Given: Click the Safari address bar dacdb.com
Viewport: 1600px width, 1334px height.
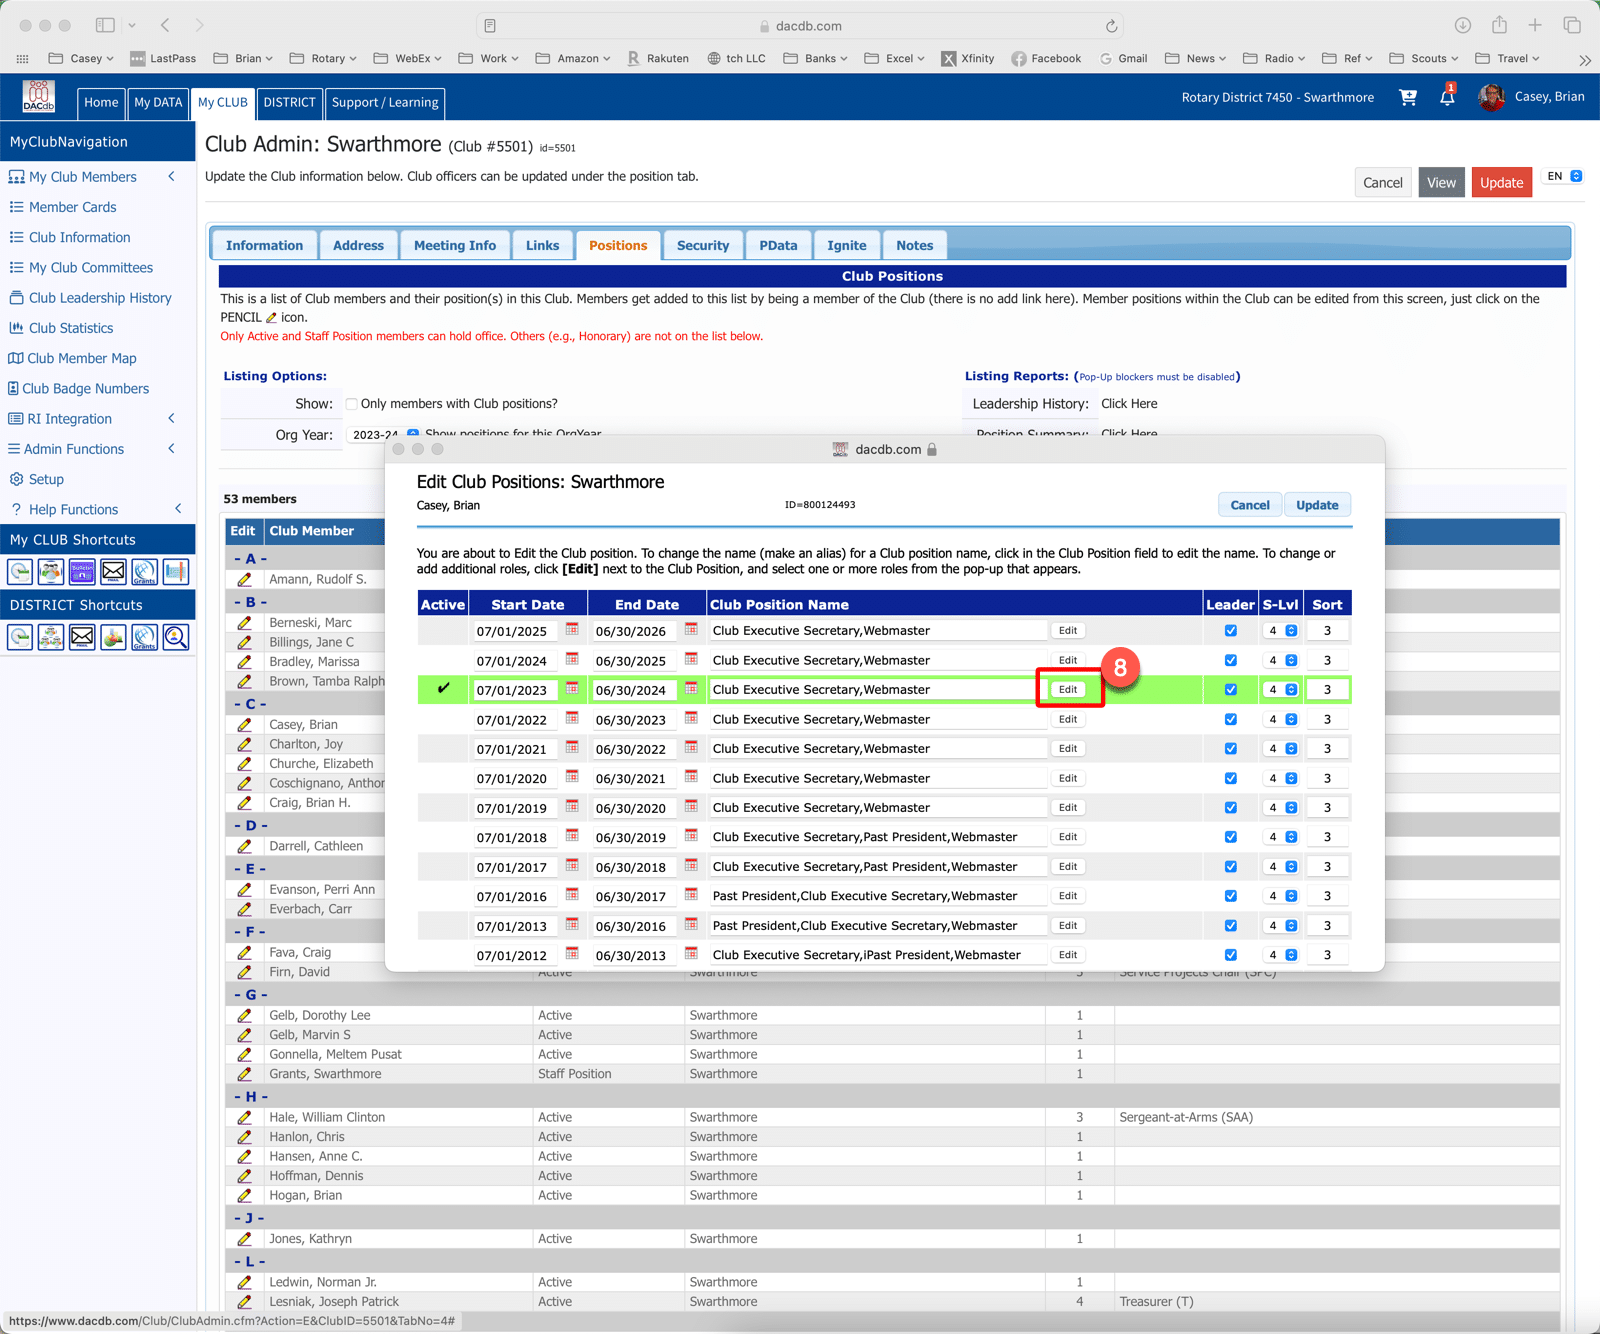Looking at the screenshot, I should pyautogui.click(x=800, y=26).
